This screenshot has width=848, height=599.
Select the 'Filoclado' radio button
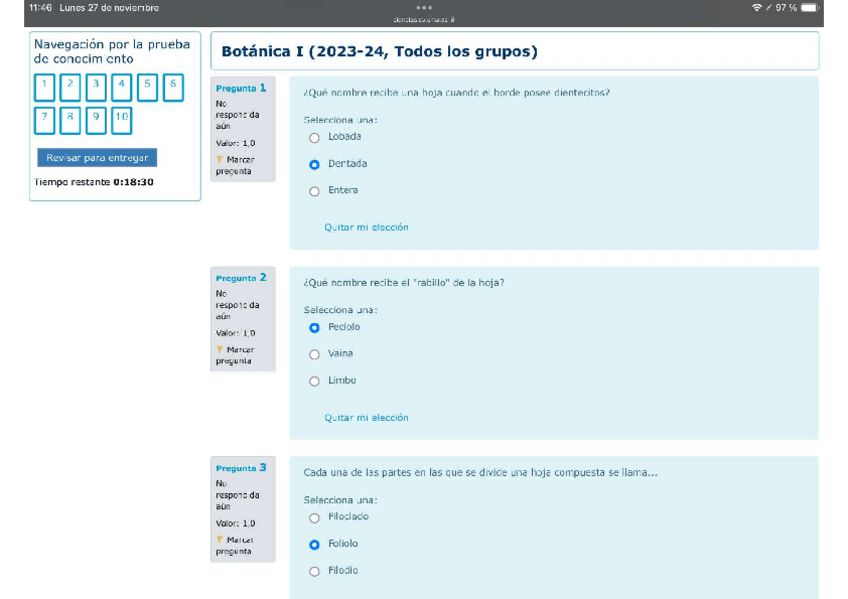pos(314,518)
